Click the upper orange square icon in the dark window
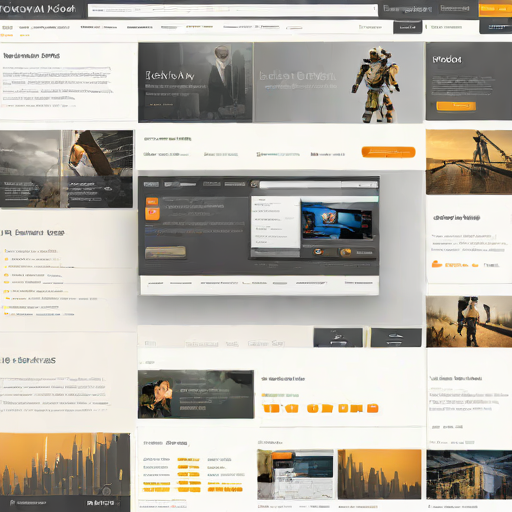The width and height of the screenshot is (512, 512). (x=152, y=202)
